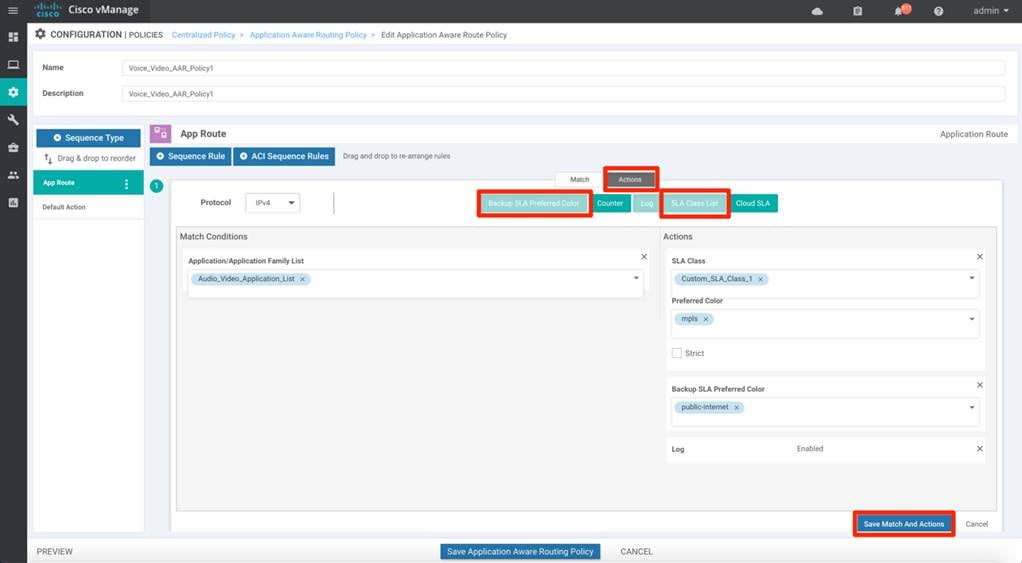Click the Sequence Type button
Viewport: 1022px width, 563px height.
[x=89, y=137]
